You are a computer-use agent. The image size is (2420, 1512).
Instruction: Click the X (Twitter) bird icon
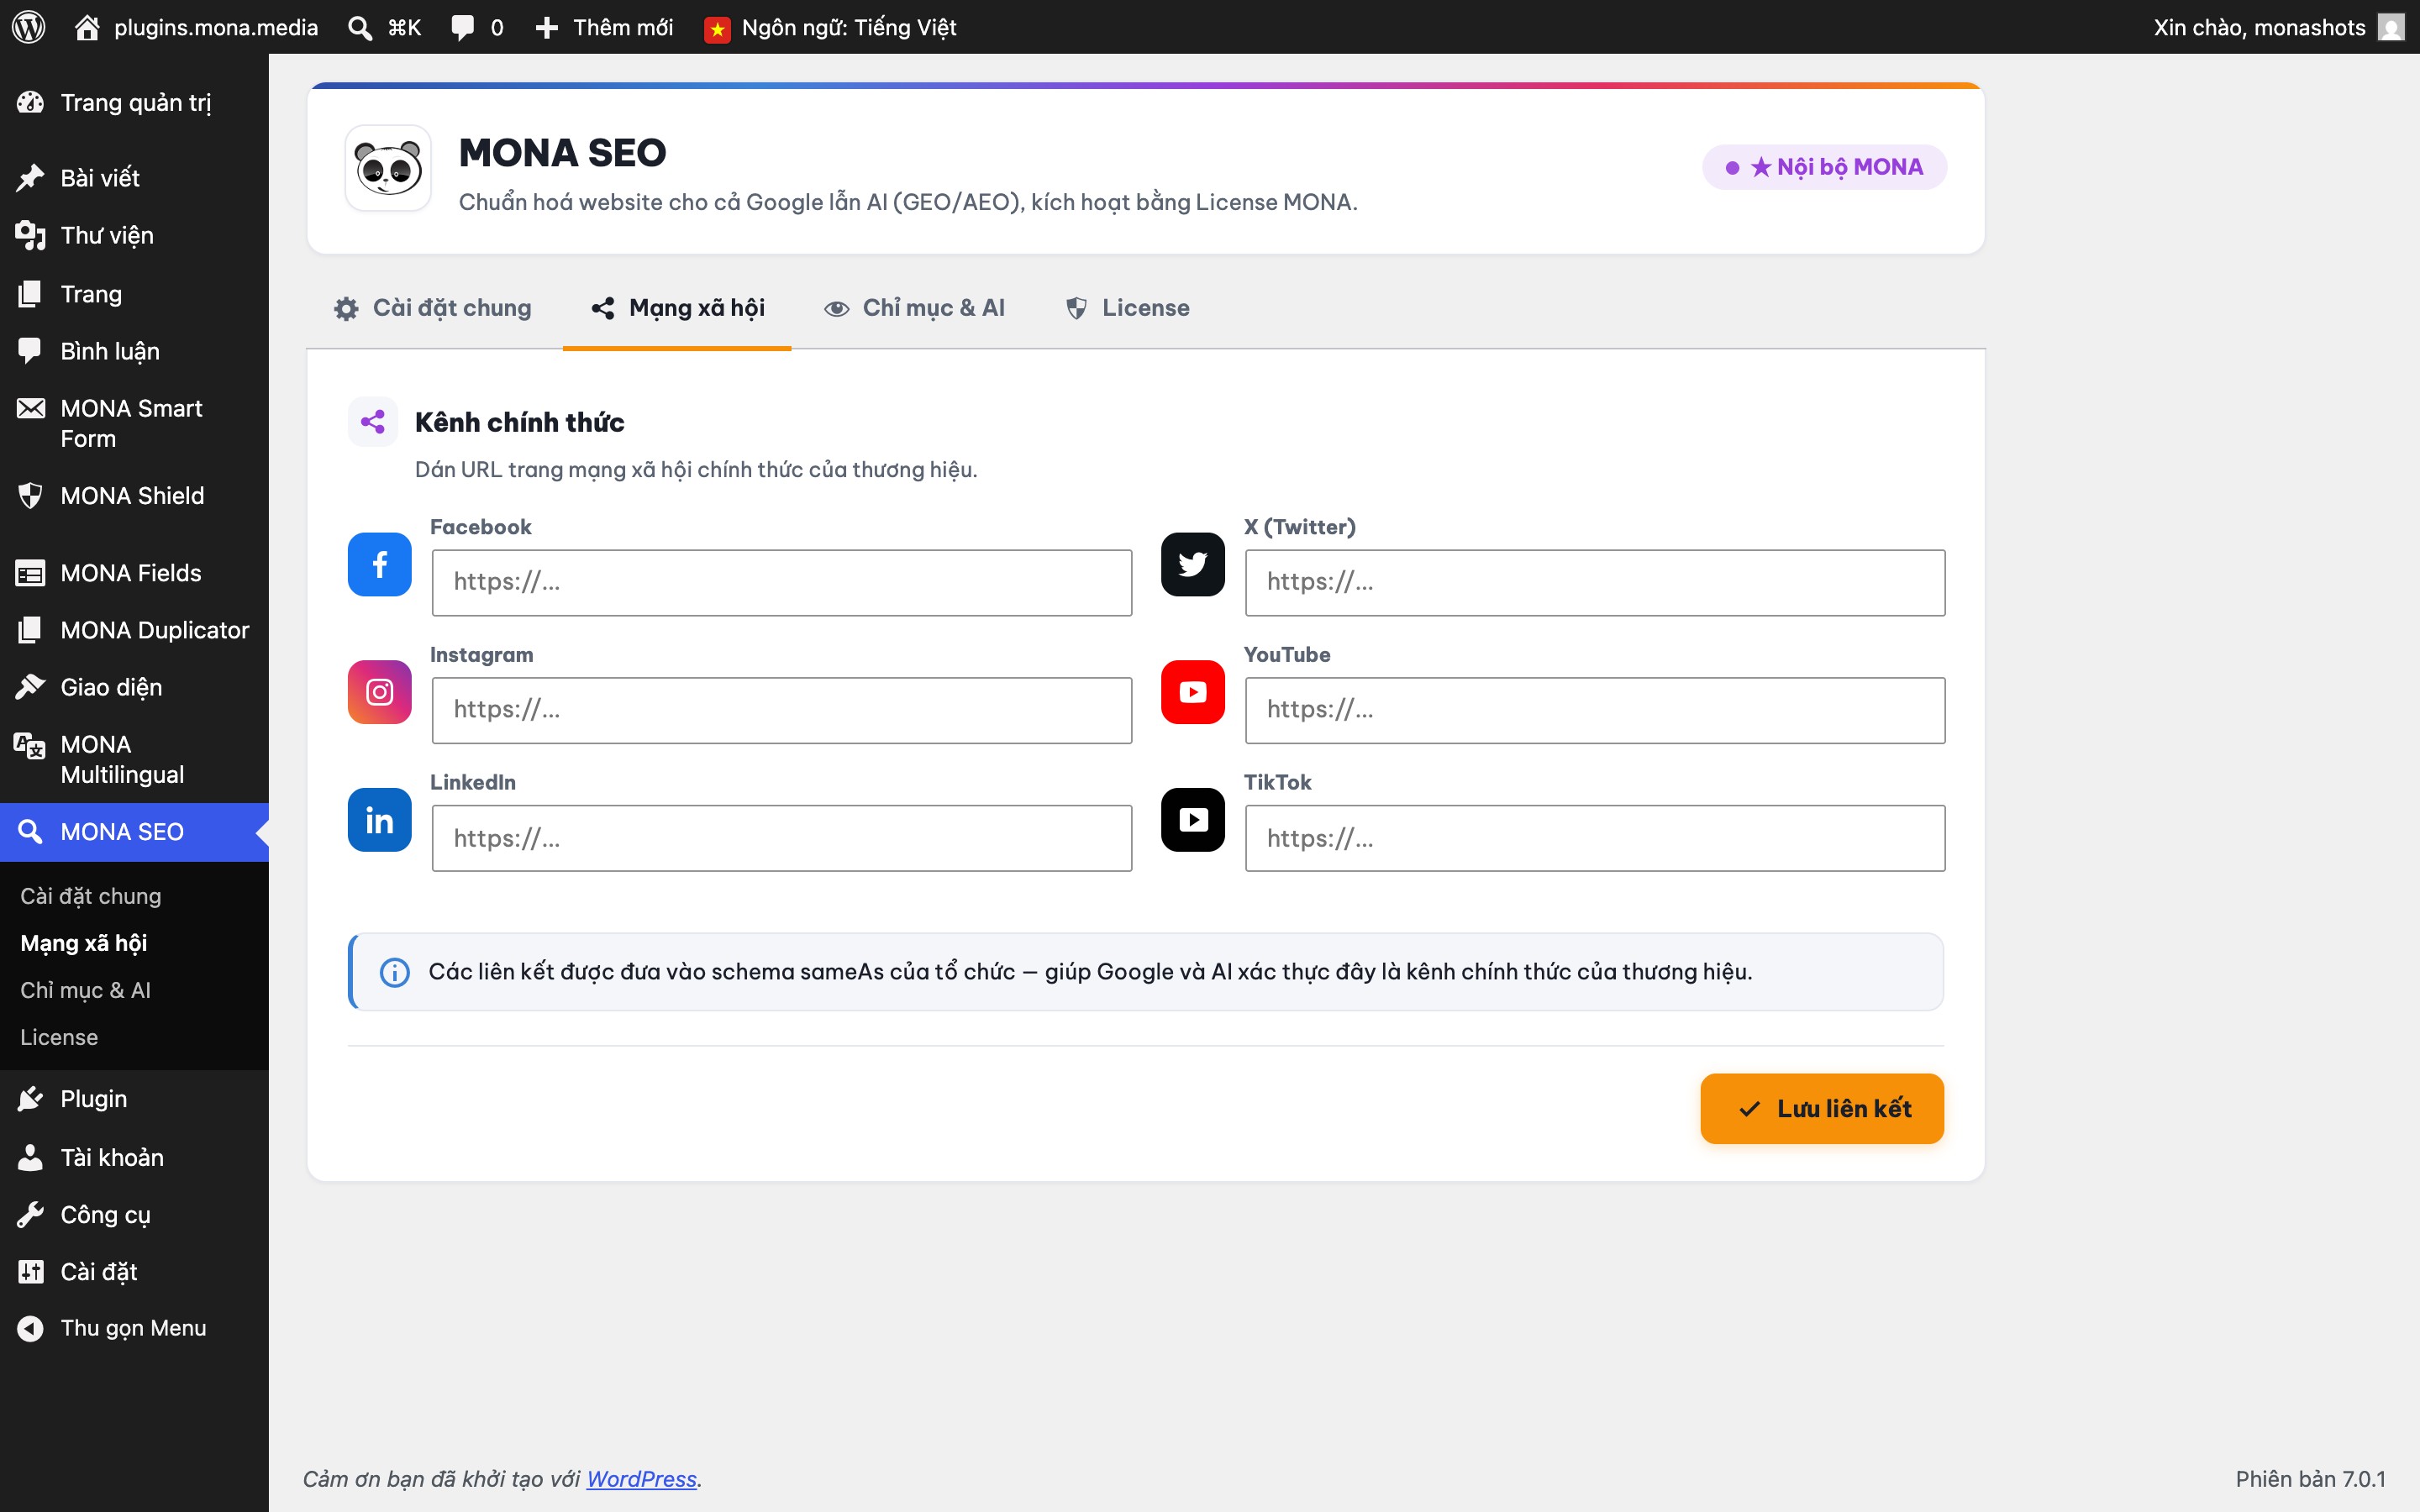coord(1192,564)
